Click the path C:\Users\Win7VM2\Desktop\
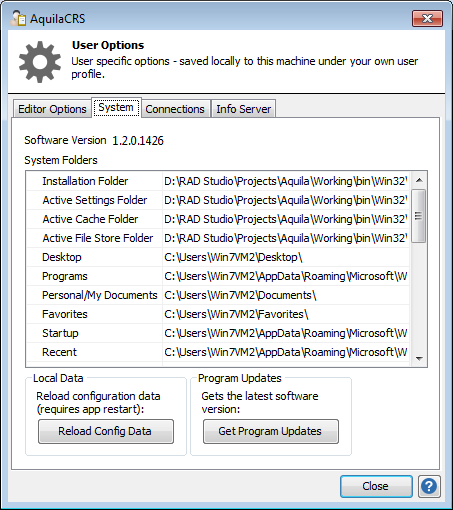Image resolution: width=453 pixels, height=510 pixels. coord(233,257)
